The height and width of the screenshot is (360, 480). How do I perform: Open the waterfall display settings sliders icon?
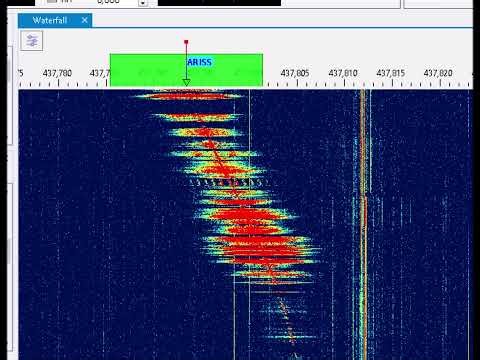pyautogui.click(x=32, y=41)
